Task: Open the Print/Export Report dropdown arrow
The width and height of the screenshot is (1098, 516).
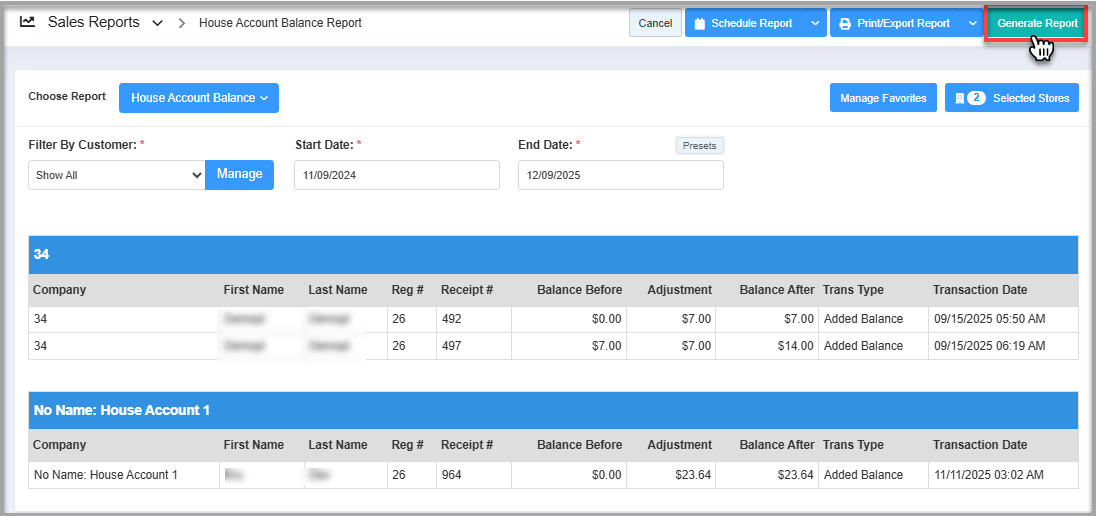Action: tap(972, 24)
